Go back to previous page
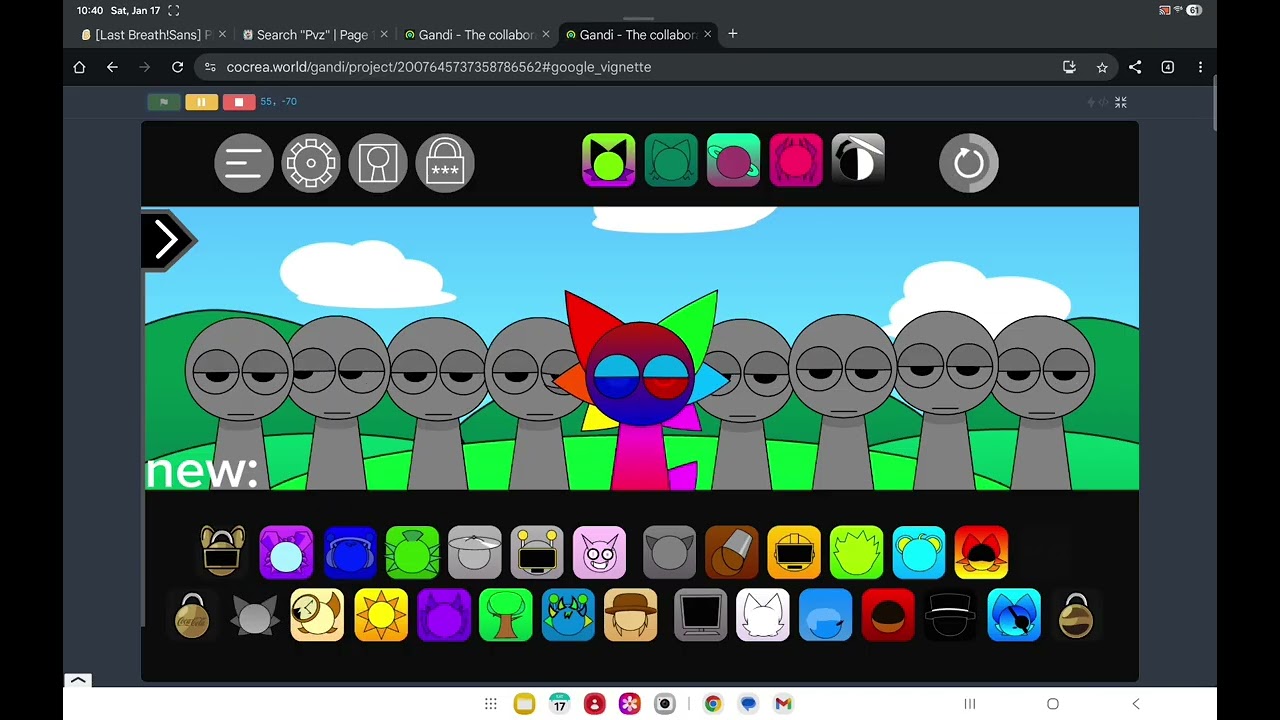1280x720 pixels. [112, 67]
